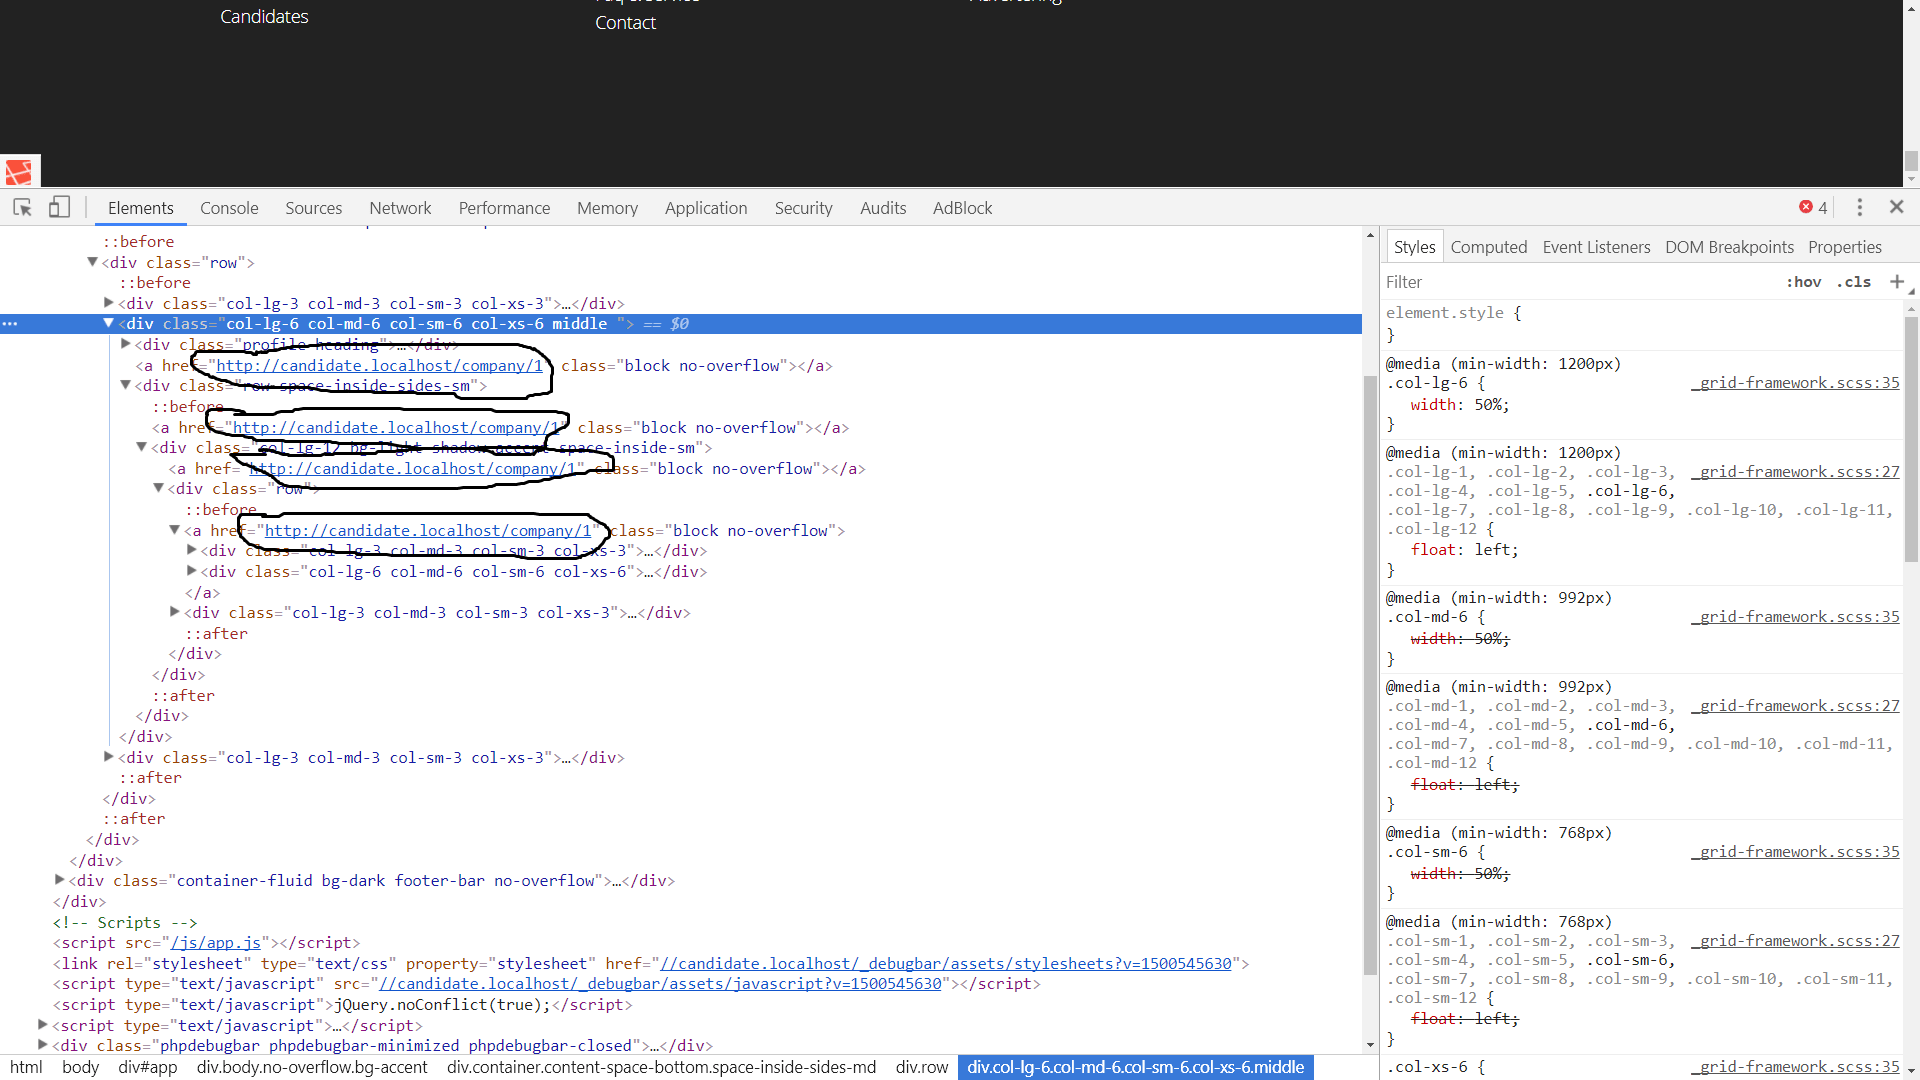Open the /js/app.js script link
Viewport: 1920px width, 1080px height.
coord(216,942)
